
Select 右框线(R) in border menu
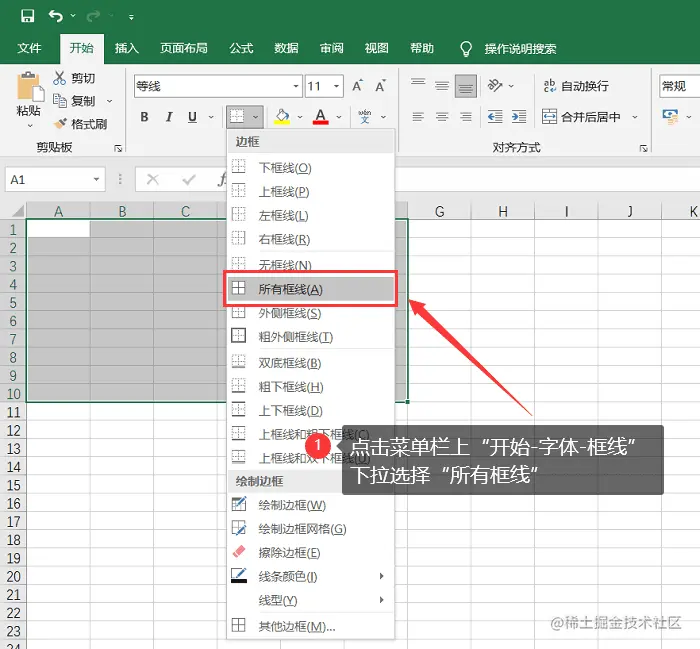pyautogui.click(x=311, y=240)
